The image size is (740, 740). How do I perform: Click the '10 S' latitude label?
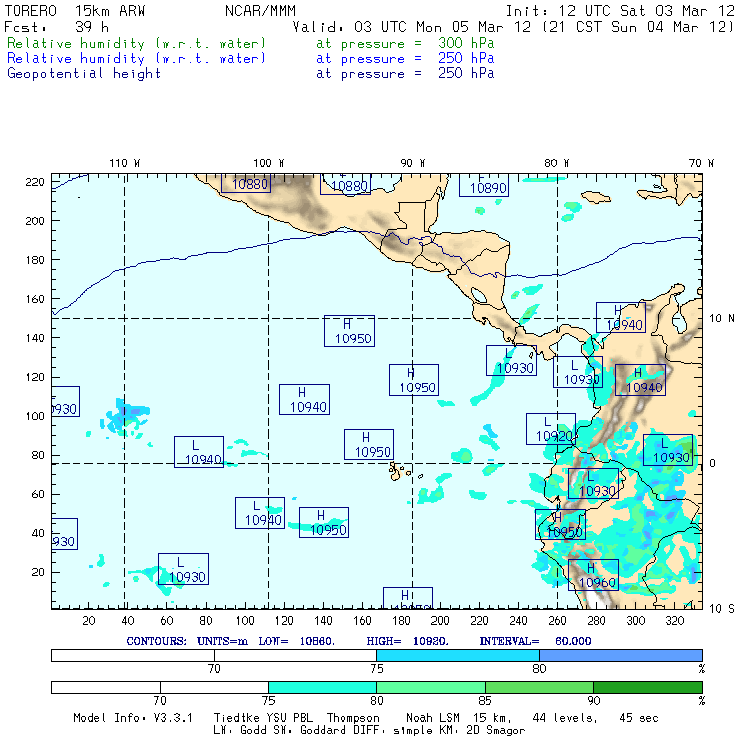pyautogui.click(x=722, y=609)
